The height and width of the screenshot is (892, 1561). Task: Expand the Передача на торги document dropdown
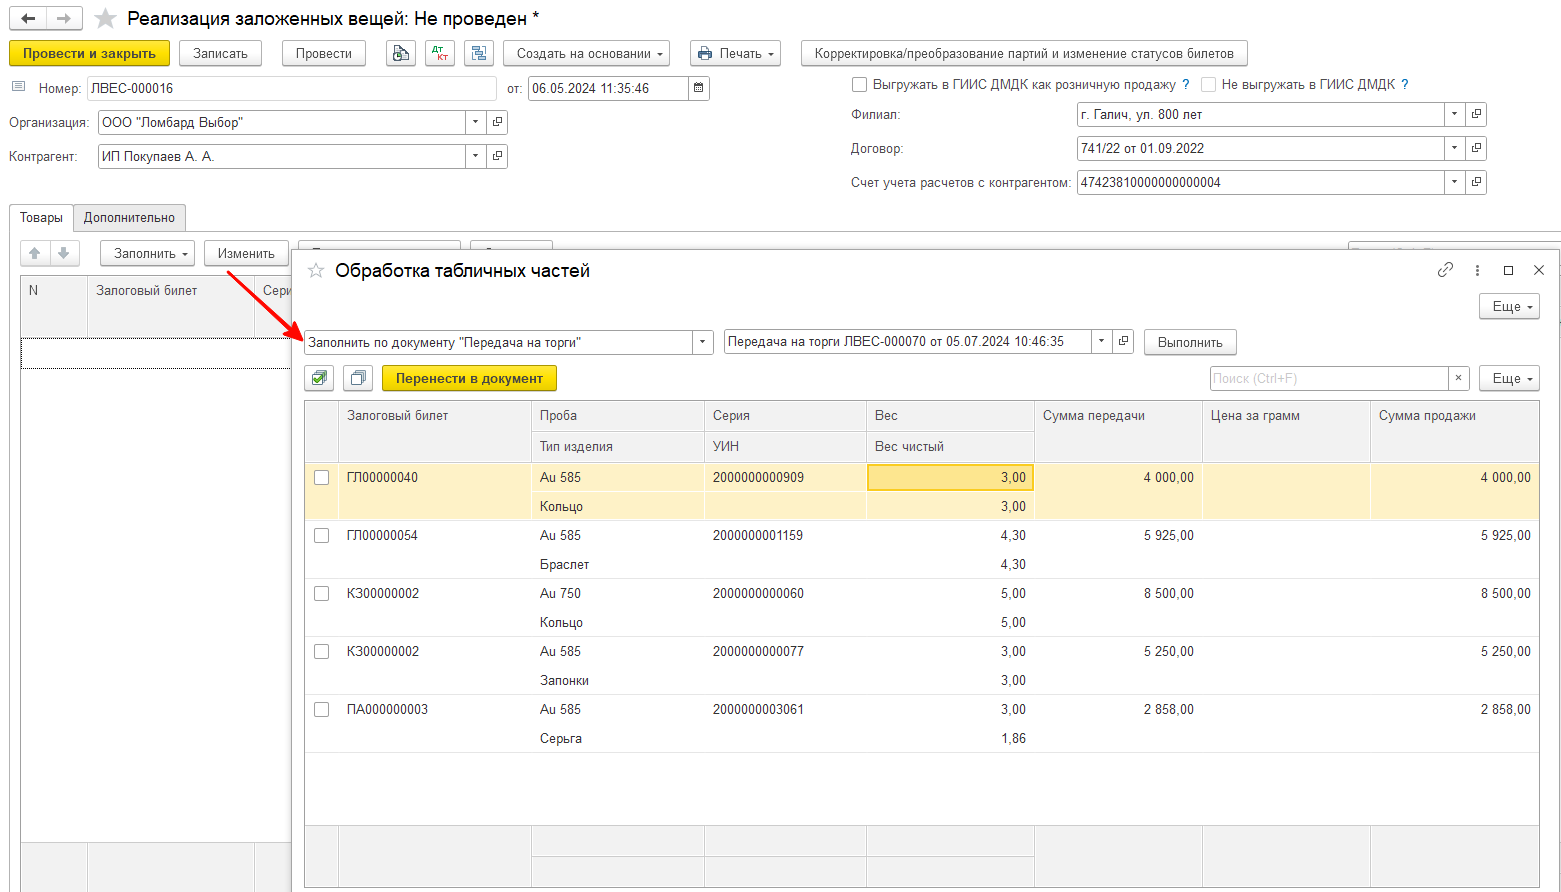[x=1101, y=341]
